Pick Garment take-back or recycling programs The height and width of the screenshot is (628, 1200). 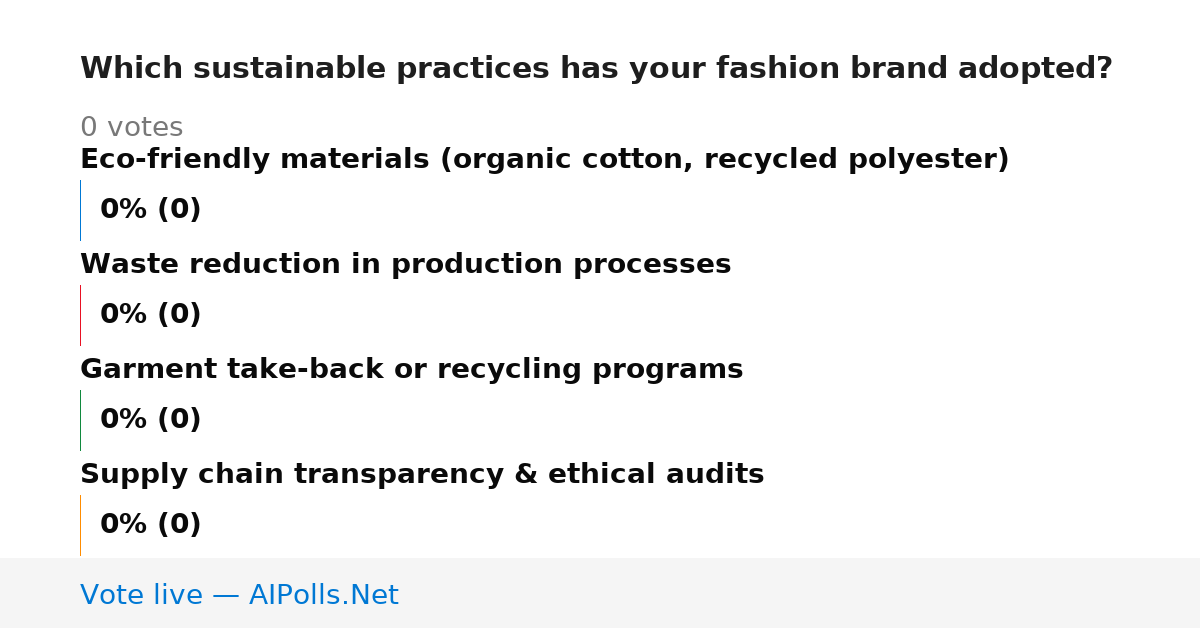[411, 370]
